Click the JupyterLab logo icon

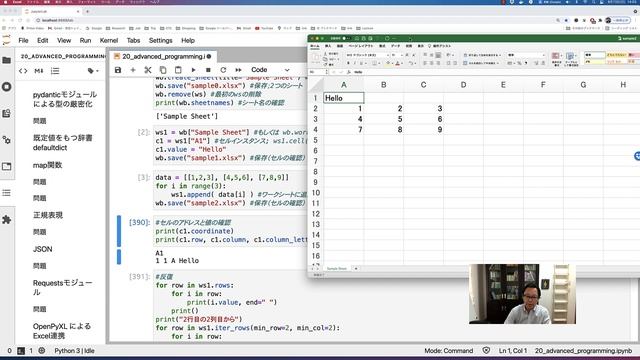click(6, 40)
